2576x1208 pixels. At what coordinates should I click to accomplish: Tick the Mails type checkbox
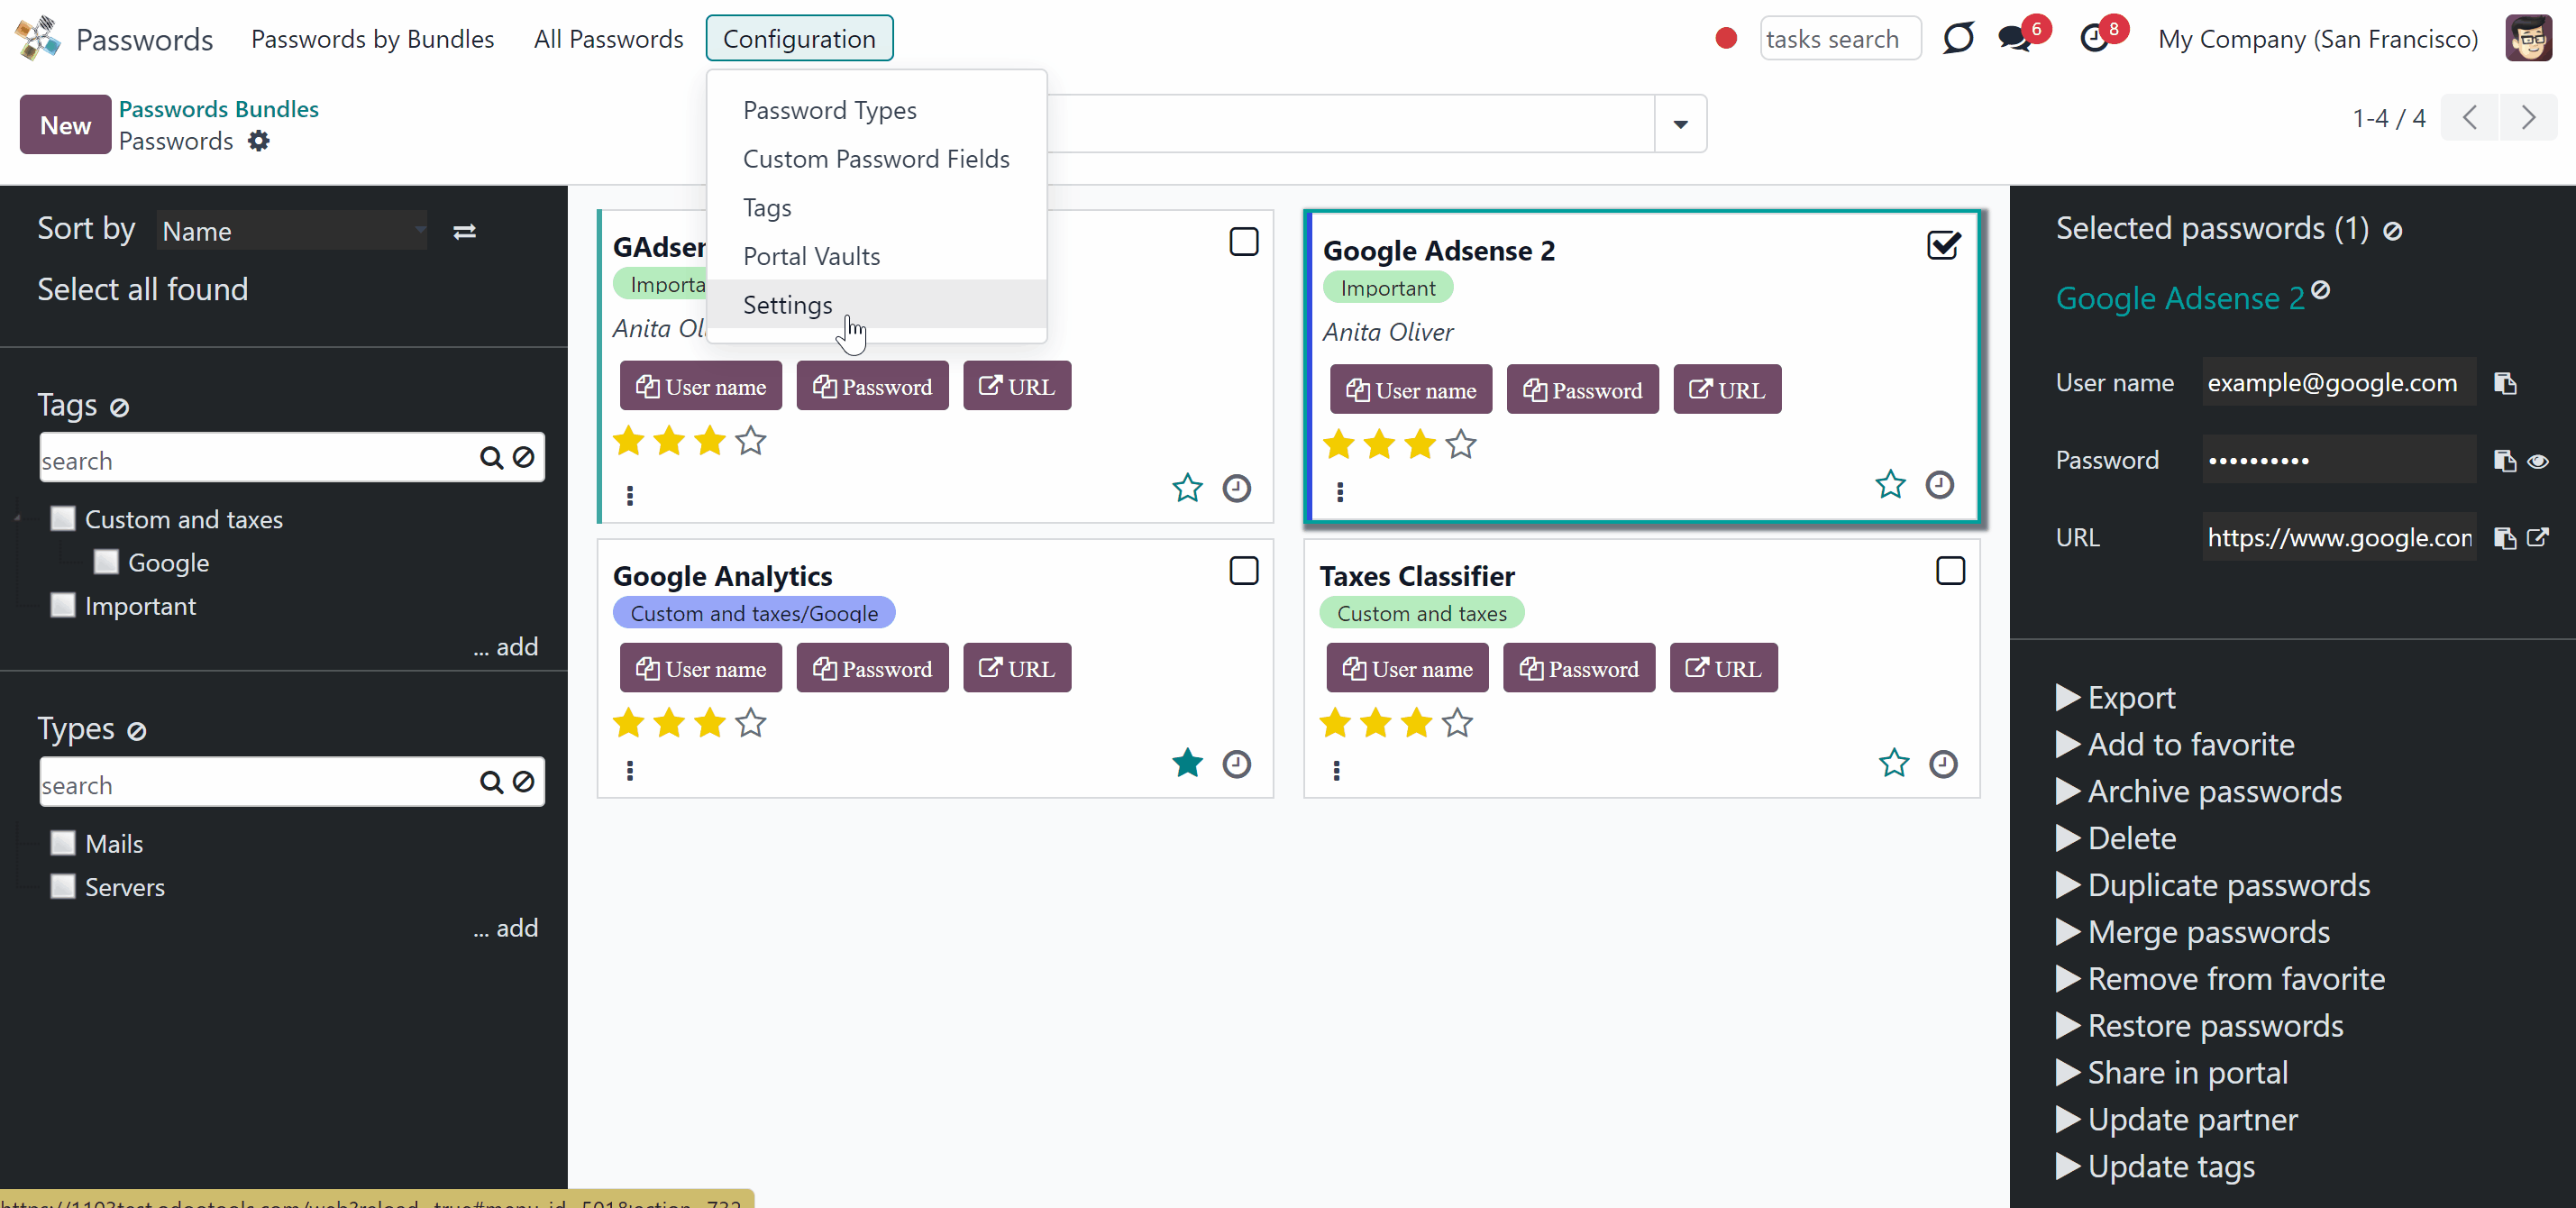click(63, 843)
